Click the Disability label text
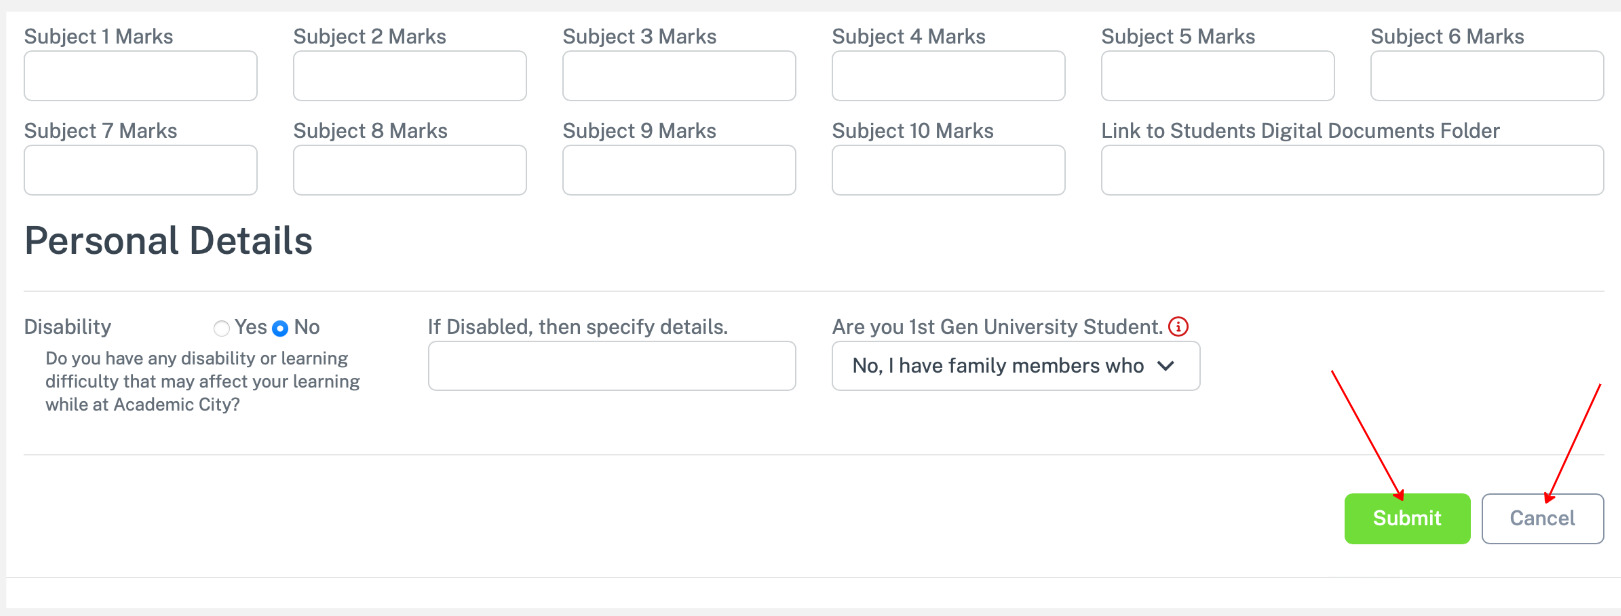1621x616 pixels. click(68, 327)
